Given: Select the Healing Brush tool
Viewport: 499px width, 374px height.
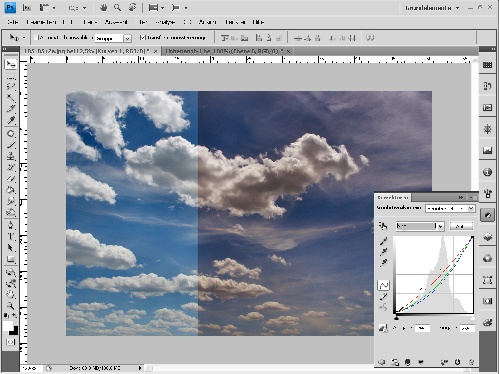Looking at the screenshot, I should [11, 134].
